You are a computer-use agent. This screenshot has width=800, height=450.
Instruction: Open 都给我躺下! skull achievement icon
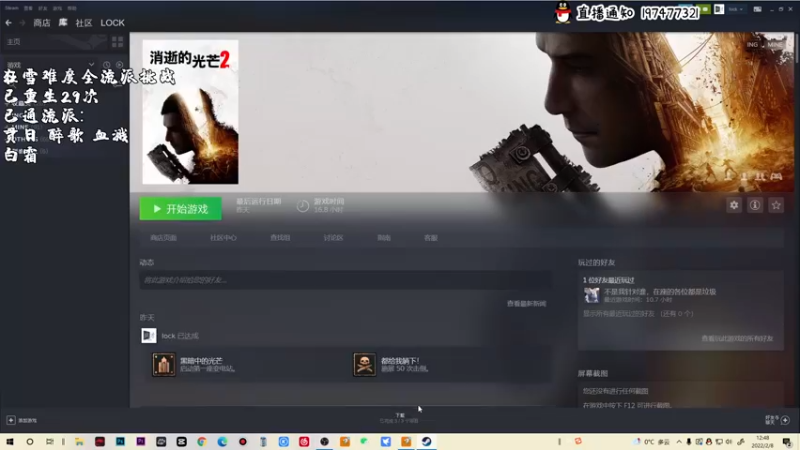click(364, 364)
